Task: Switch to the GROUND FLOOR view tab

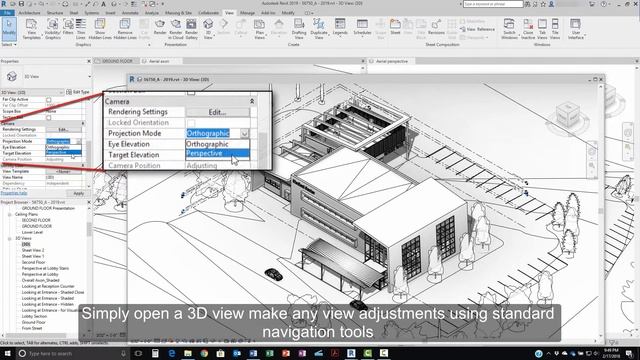Action: 118,61
